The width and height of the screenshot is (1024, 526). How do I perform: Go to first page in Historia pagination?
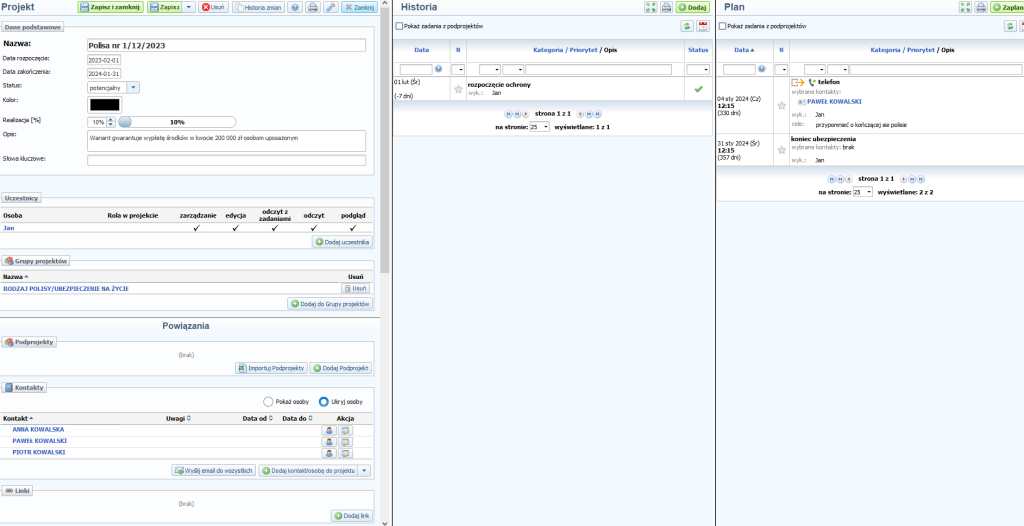point(509,114)
